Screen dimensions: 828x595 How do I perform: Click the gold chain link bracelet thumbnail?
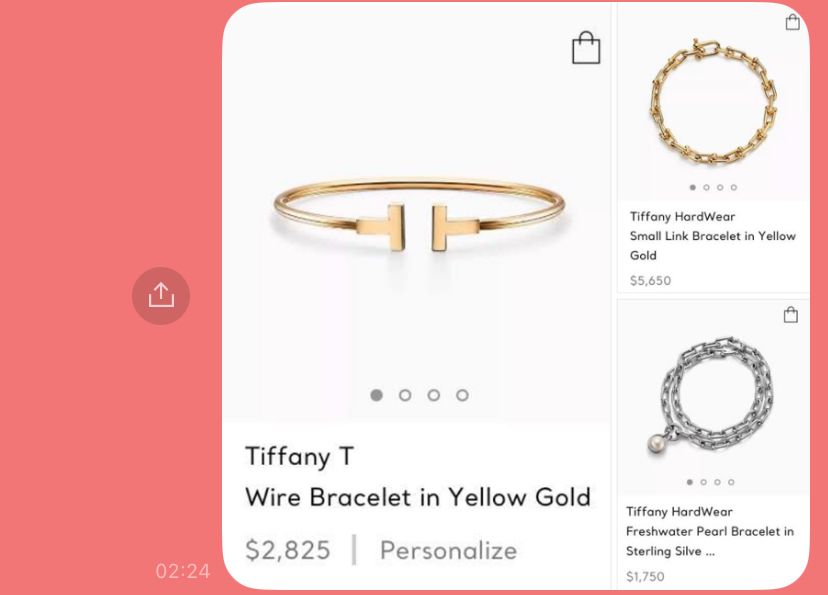[x=713, y=103]
